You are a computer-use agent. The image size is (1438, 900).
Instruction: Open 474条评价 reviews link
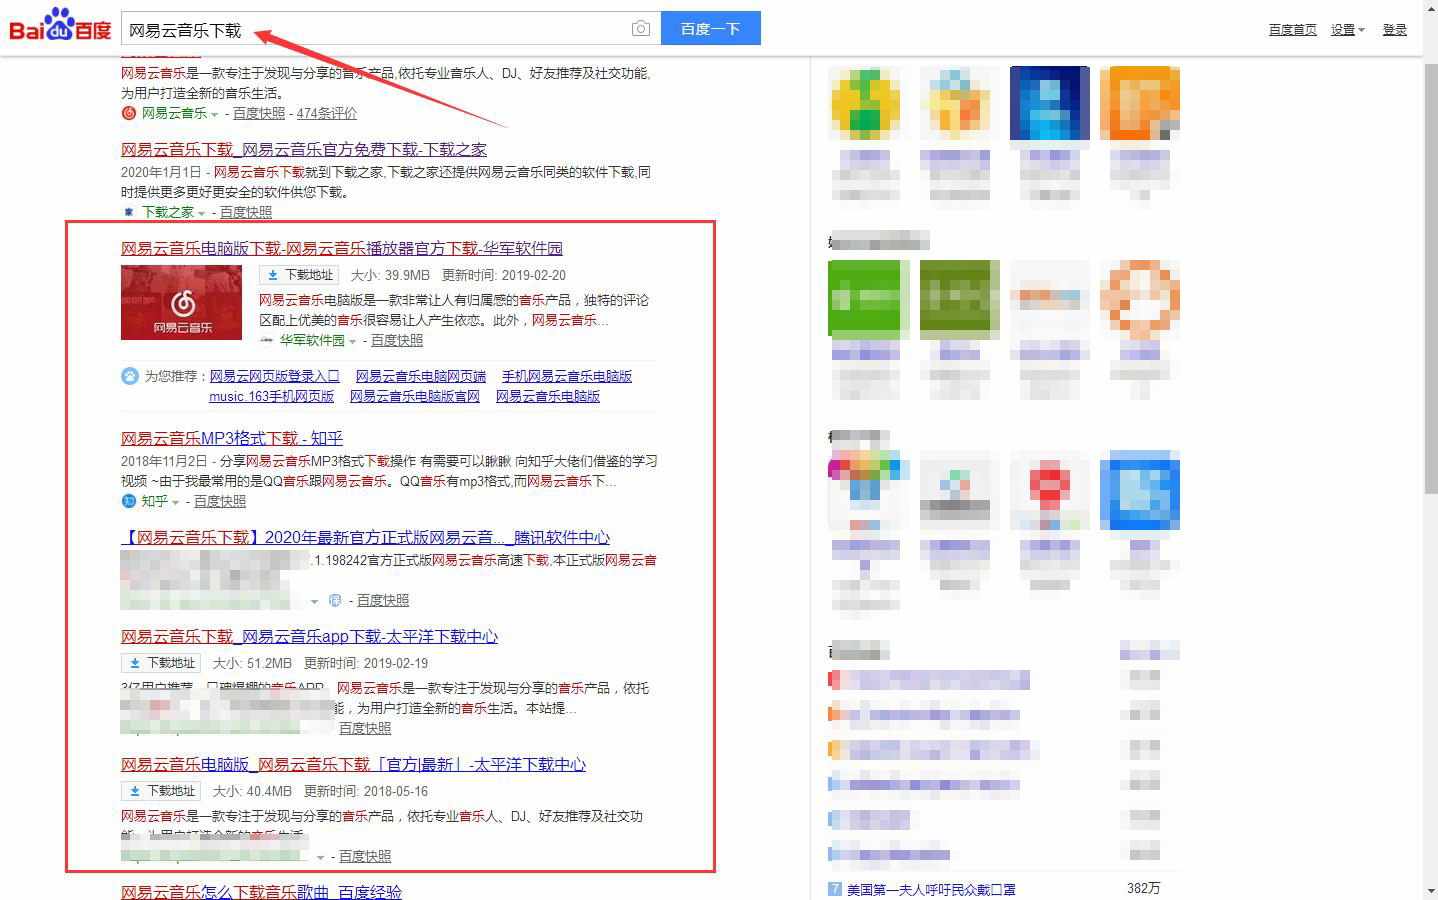coord(327,113)
